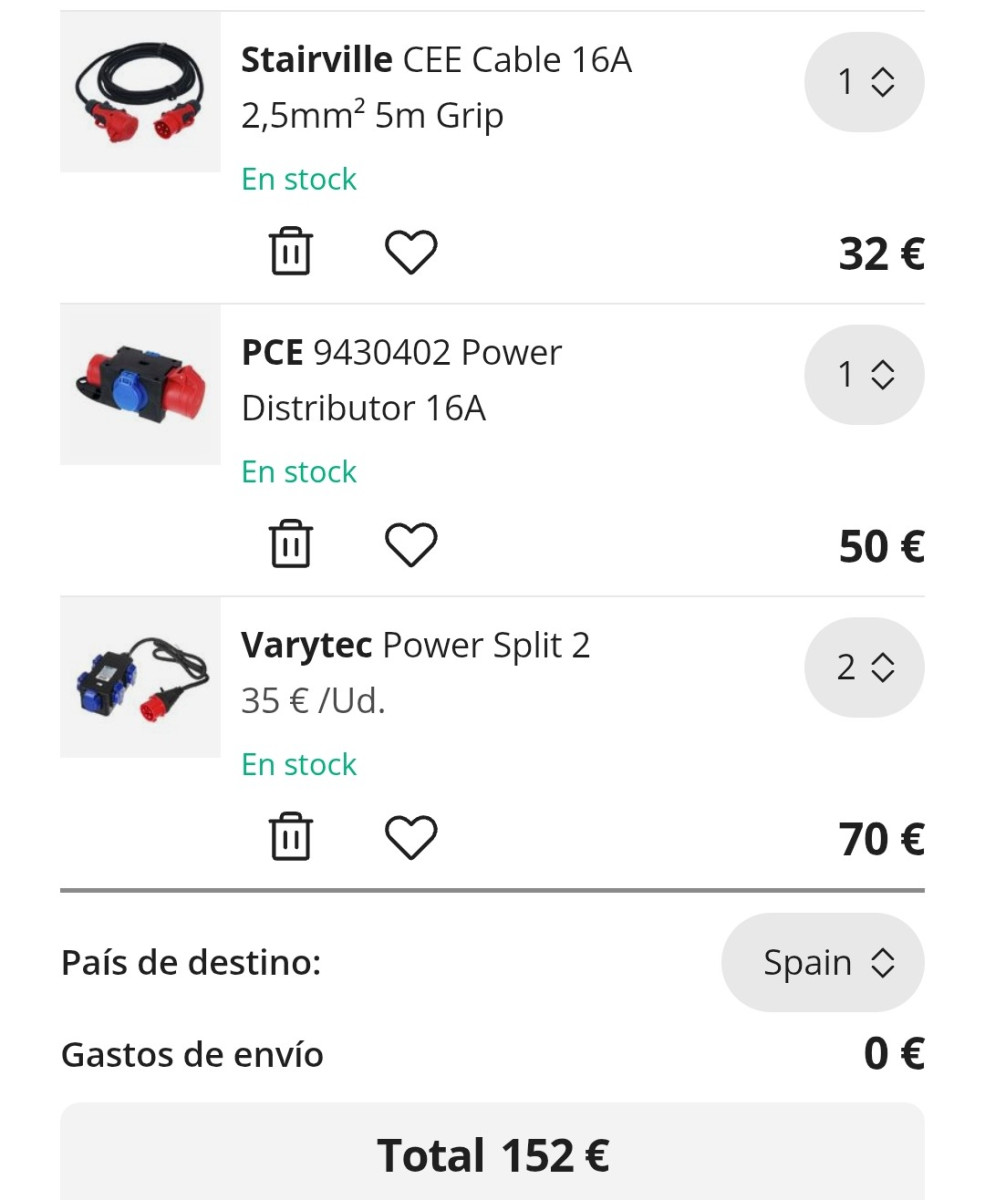985x1200 pixels.
Task: Open the Stairville CEE Cable product thumbnail
Action: point(140,92)
